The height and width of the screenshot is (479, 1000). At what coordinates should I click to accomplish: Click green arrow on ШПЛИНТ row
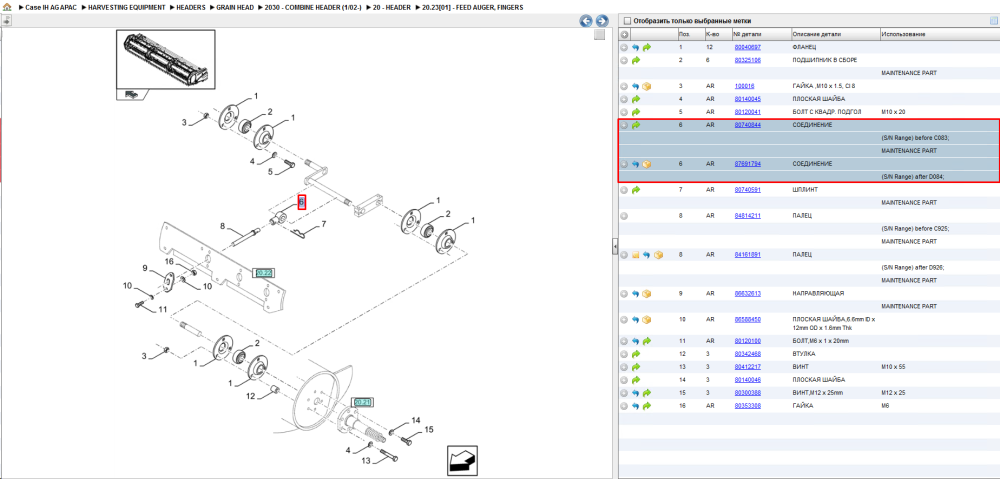636,189
